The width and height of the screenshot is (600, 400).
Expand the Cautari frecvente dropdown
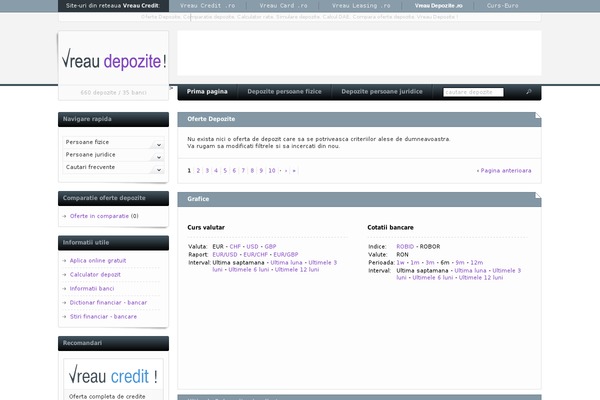tap(113, 167)
